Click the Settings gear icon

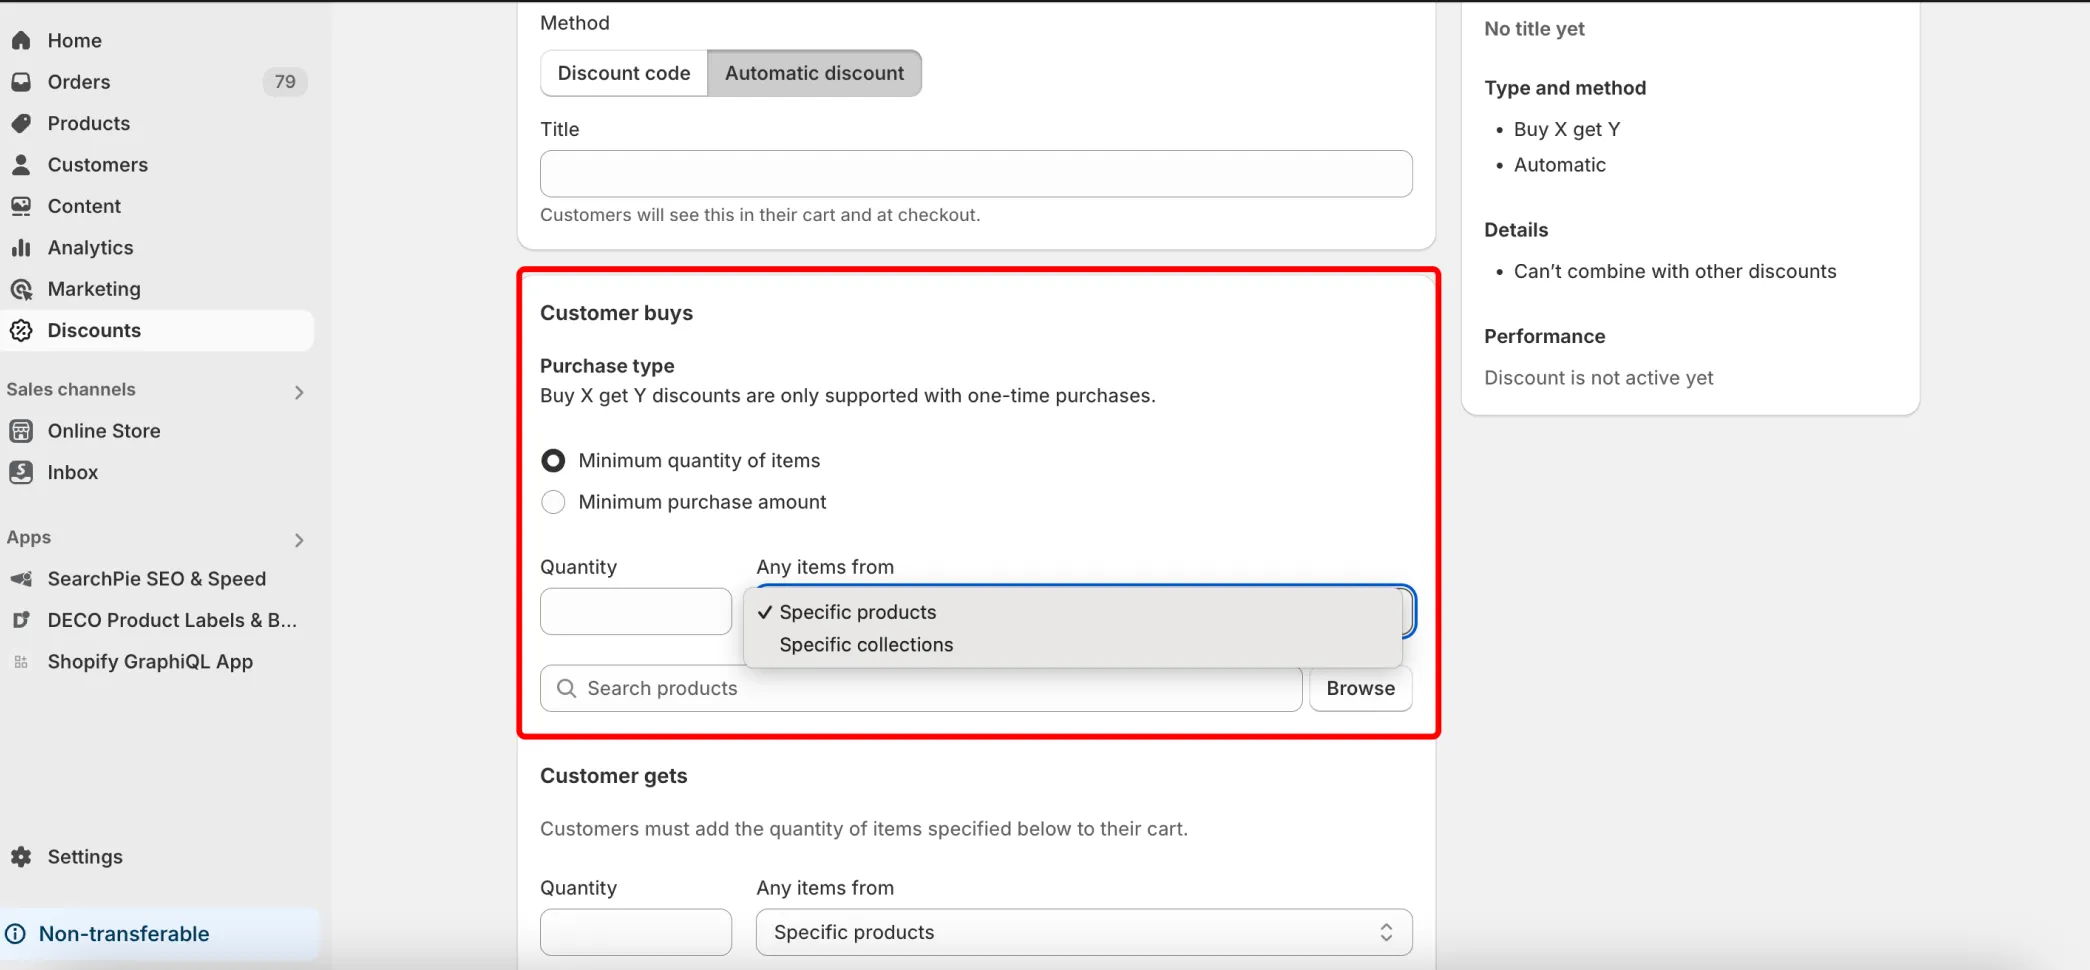point(21,857)
